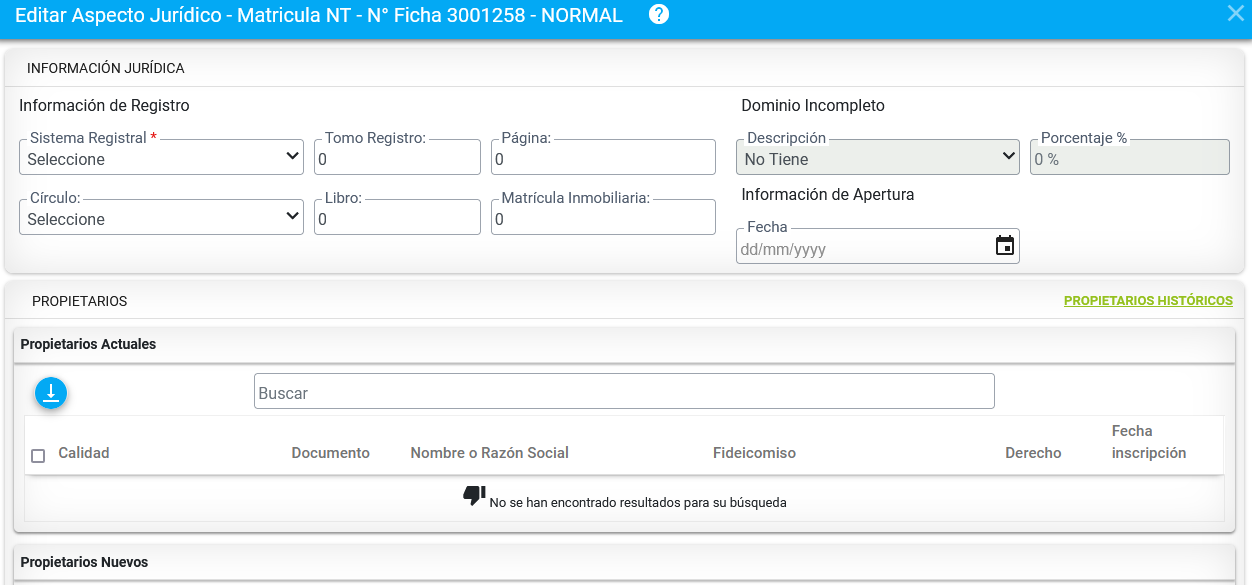Image resolution: width=1252 pixels, height=585 pixels.
Task: Click the Propietarios Nuevos panel header
Action: [625, 562]
